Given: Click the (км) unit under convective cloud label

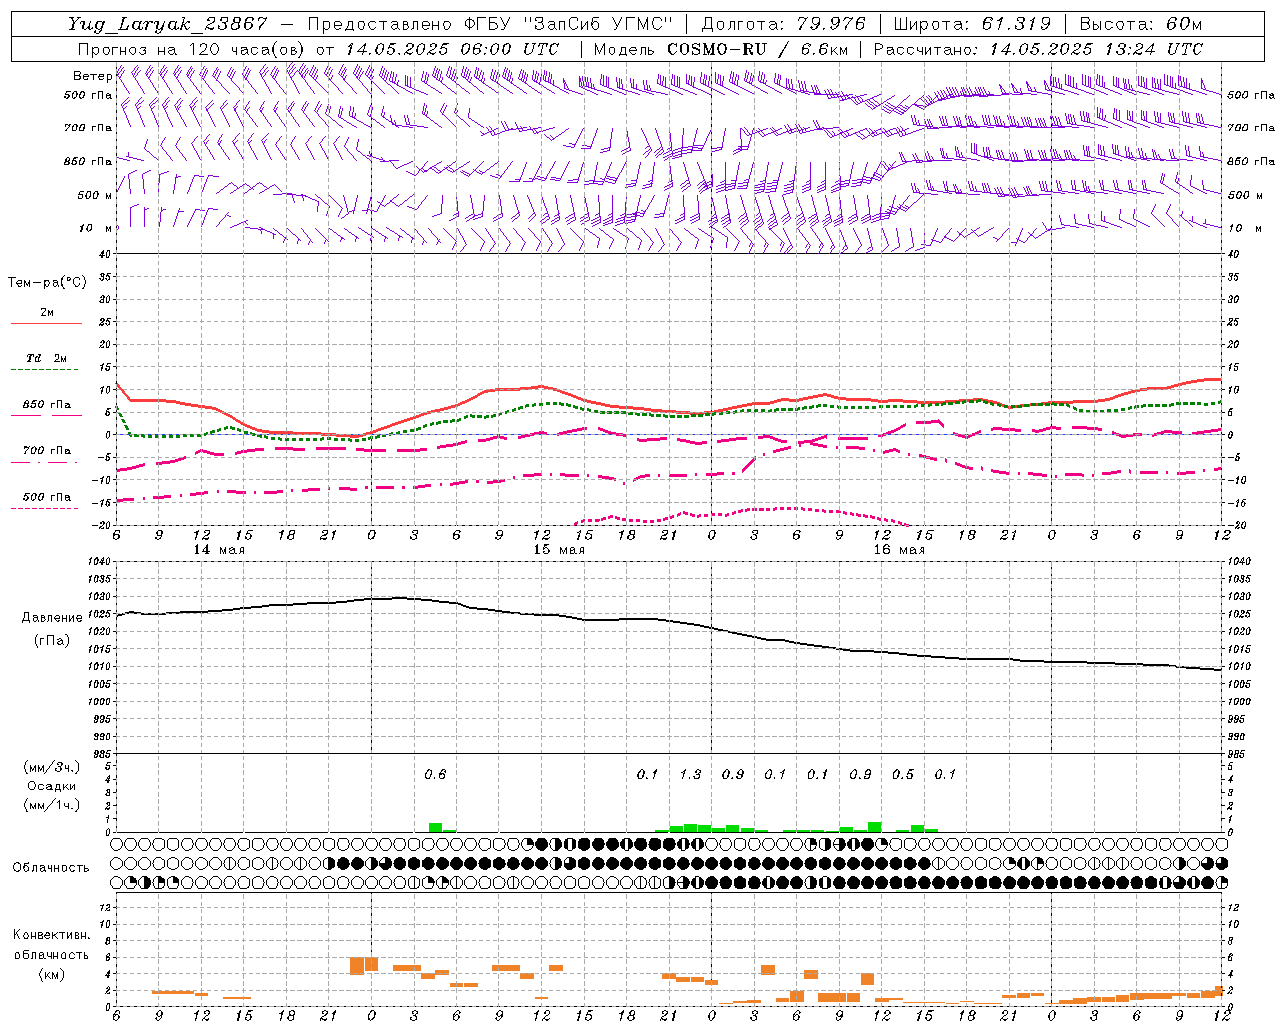Looking at the screenshot, I should coord(51,974).
